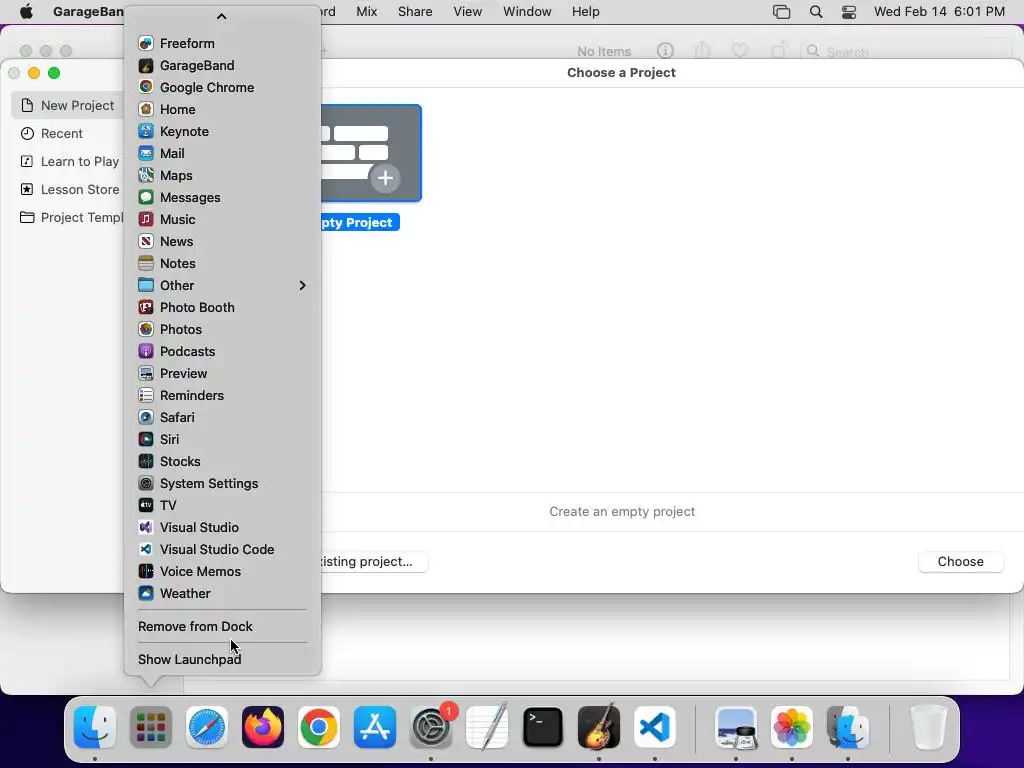Open the Window menu
The height and width of the screenshot is (768, 1024).
pos(527,12)
